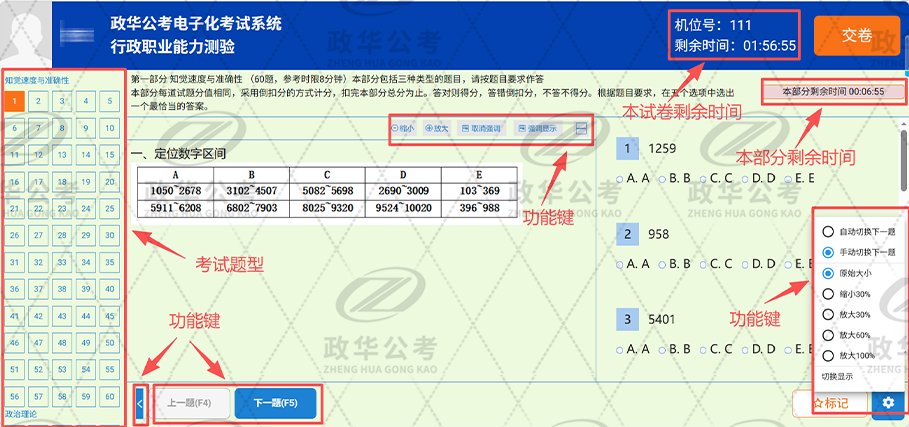Jump to question 28 in navigator
This screenshot has height=427, width=909.
point(62,236)
